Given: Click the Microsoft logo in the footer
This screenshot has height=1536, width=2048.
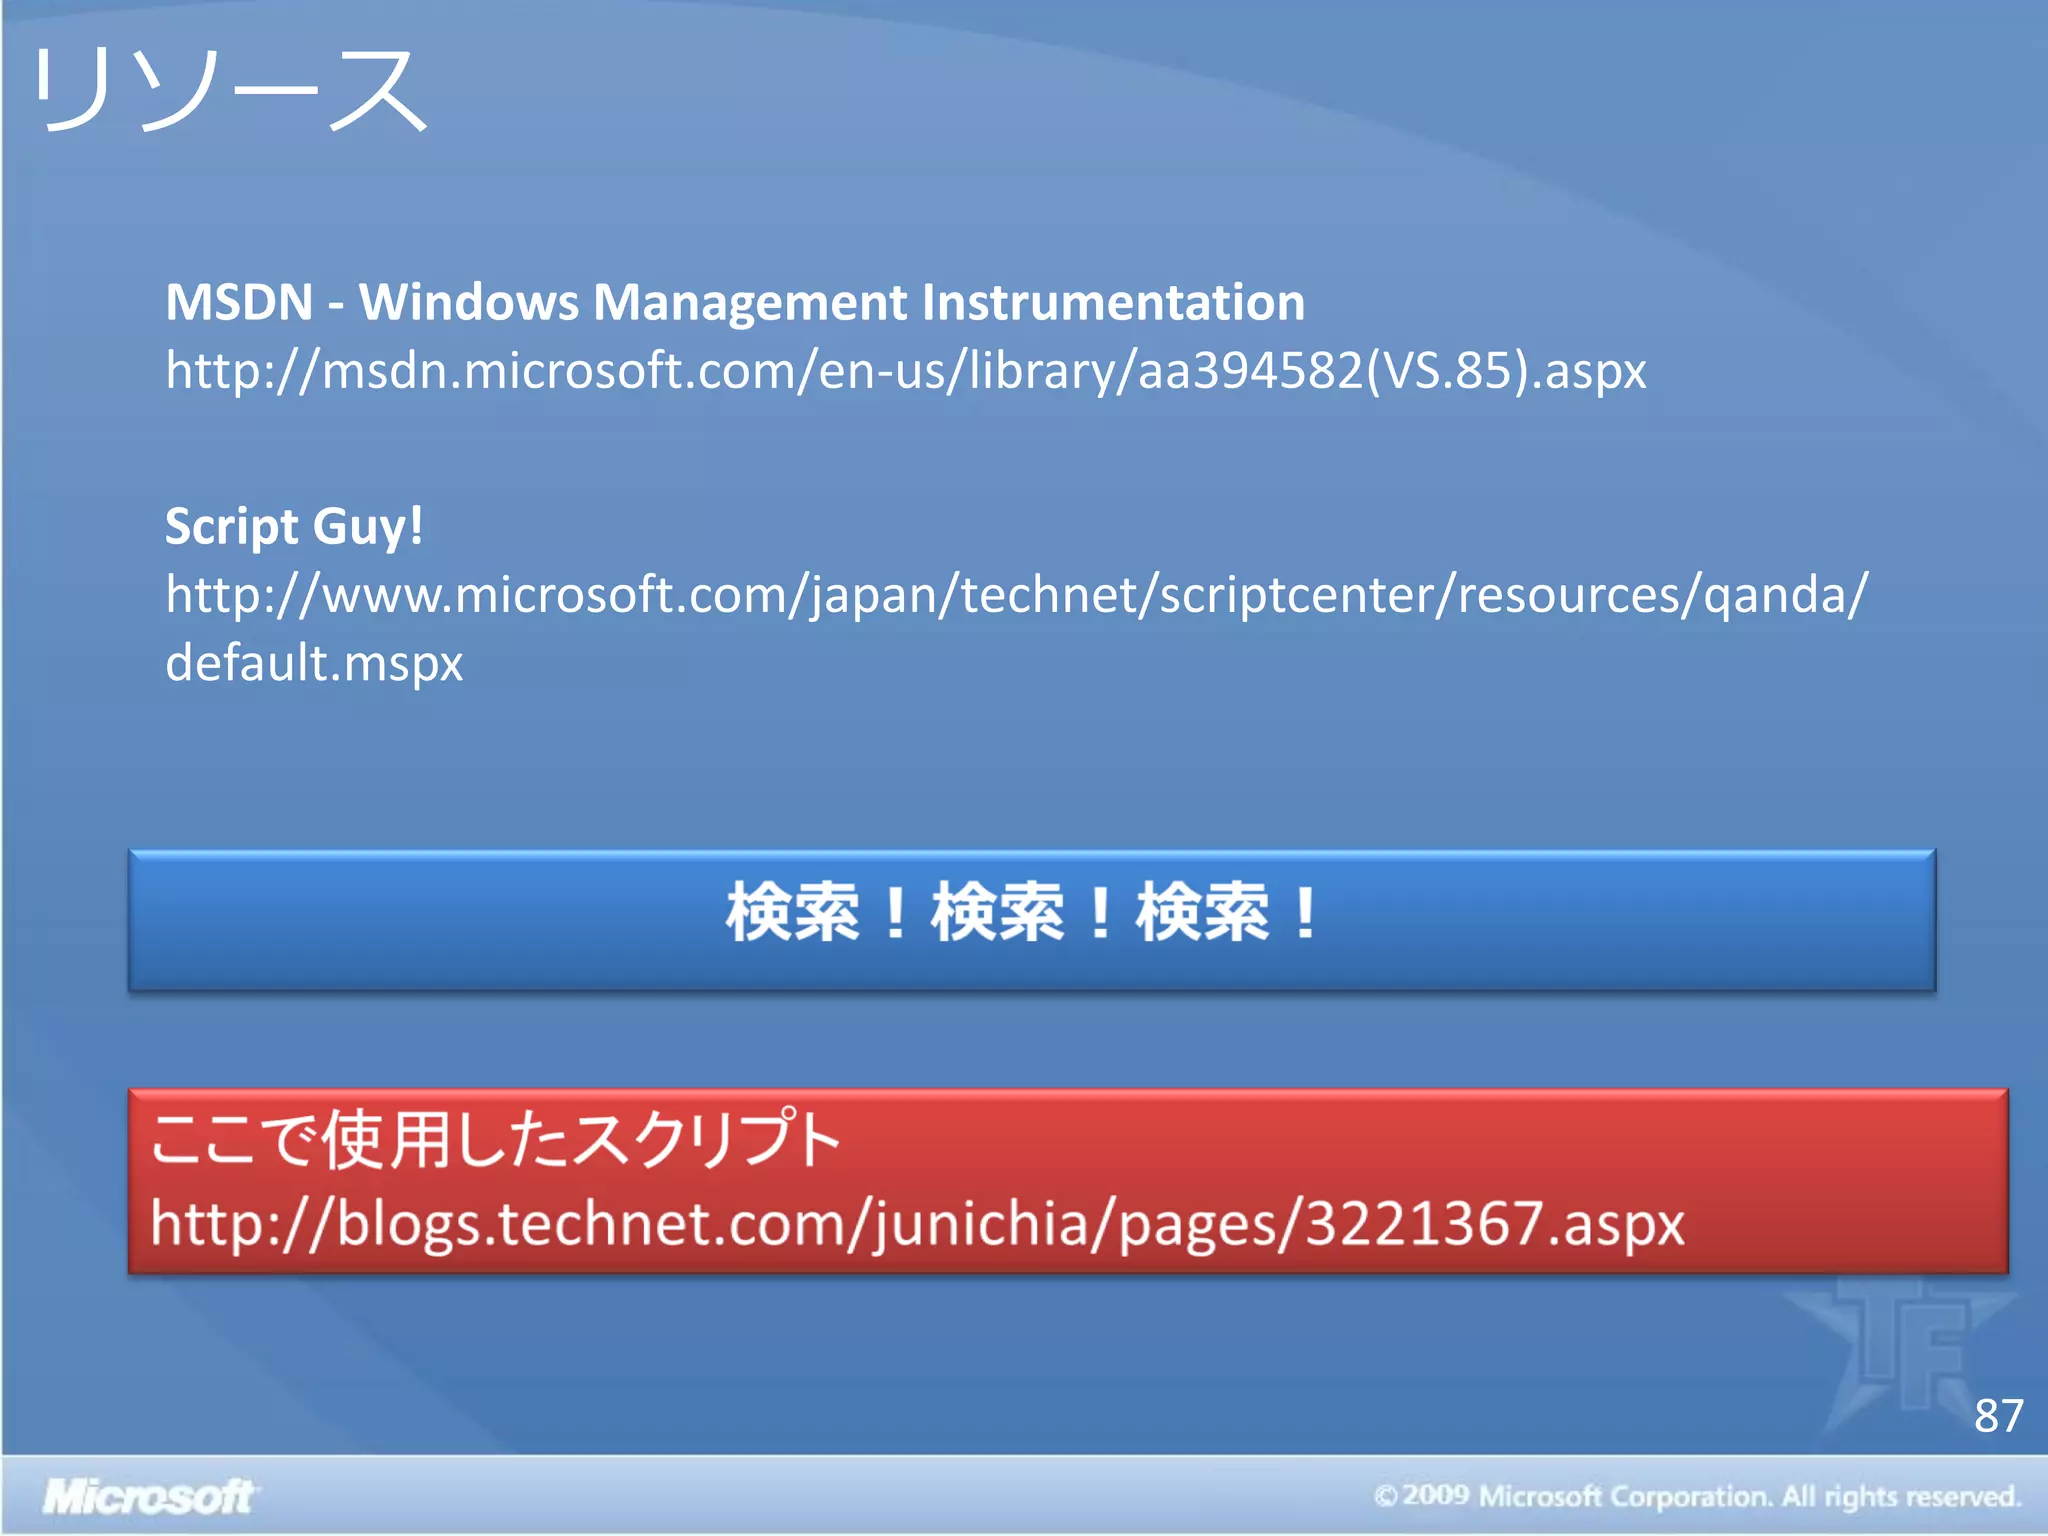Looking at the screenshot, I should click(x=149, y=1497).
